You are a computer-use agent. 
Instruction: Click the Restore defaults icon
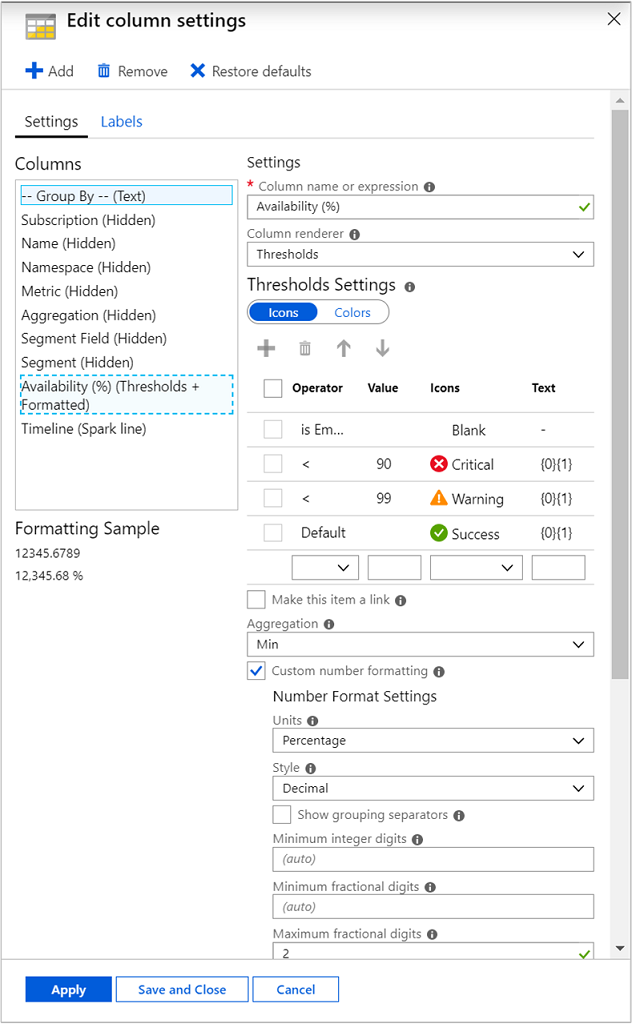click(197, 71)
